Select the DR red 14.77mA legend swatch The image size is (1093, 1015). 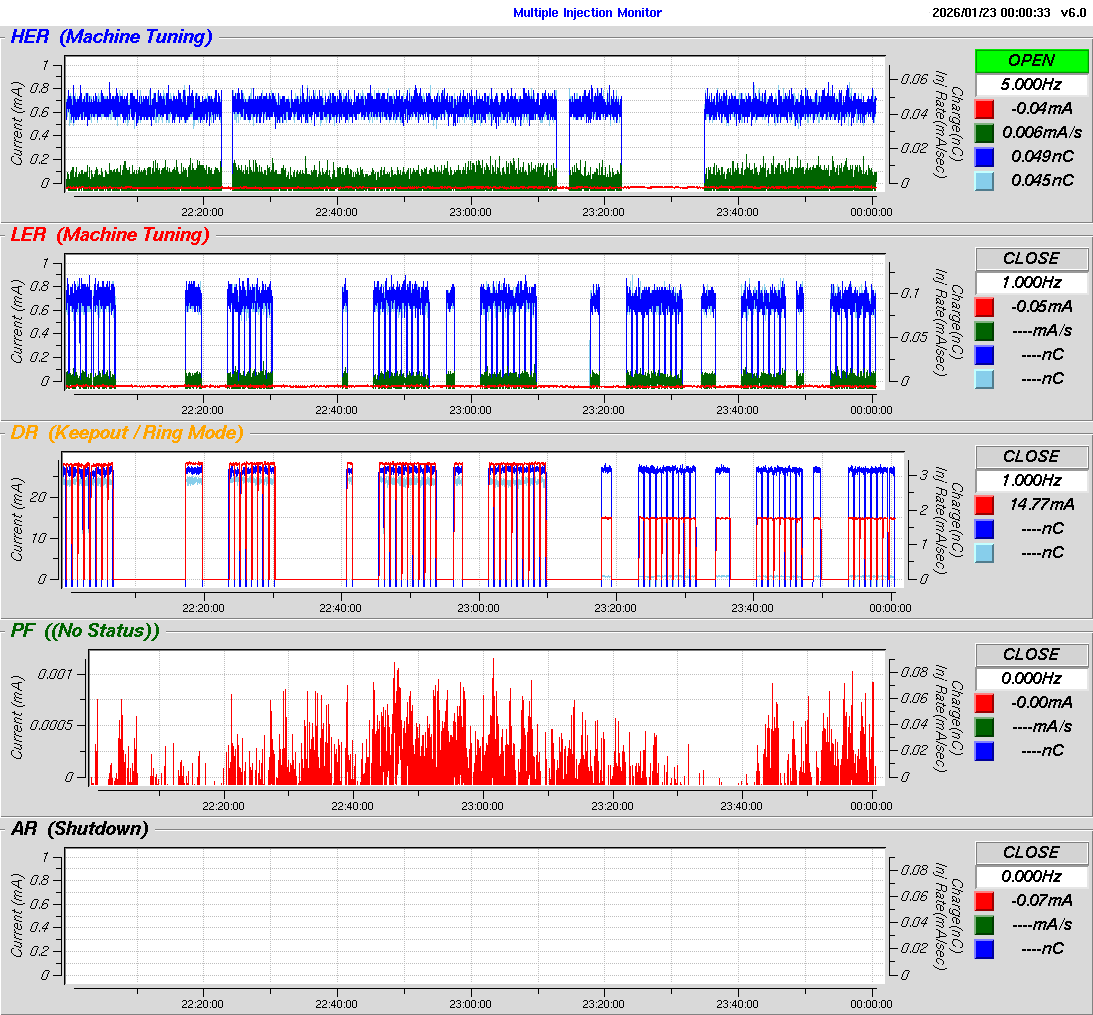985,504
